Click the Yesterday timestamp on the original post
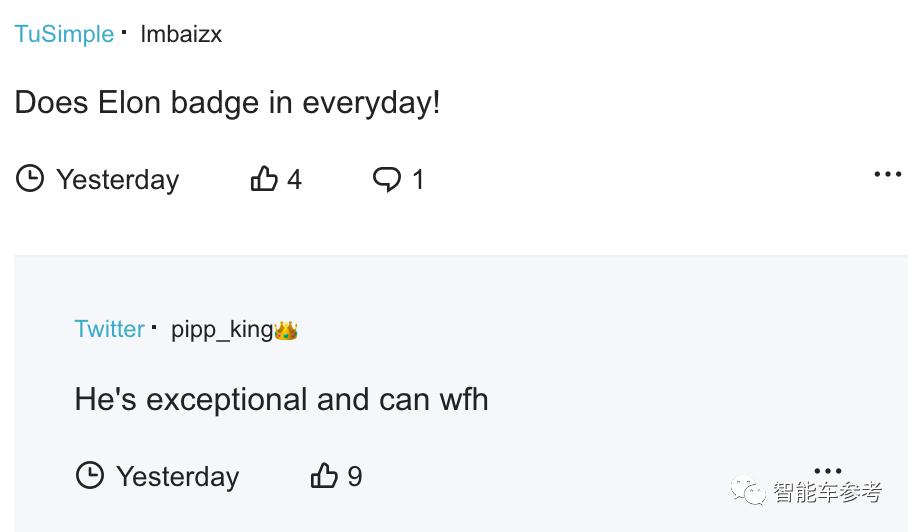912x532 pixels. point(117,180)
